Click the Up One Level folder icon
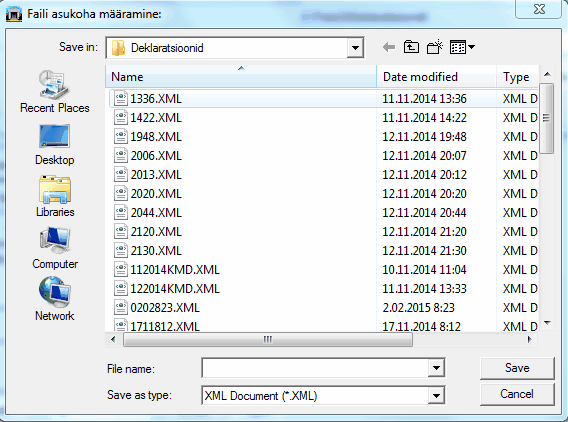568x422 pixels. pos(411,47)
